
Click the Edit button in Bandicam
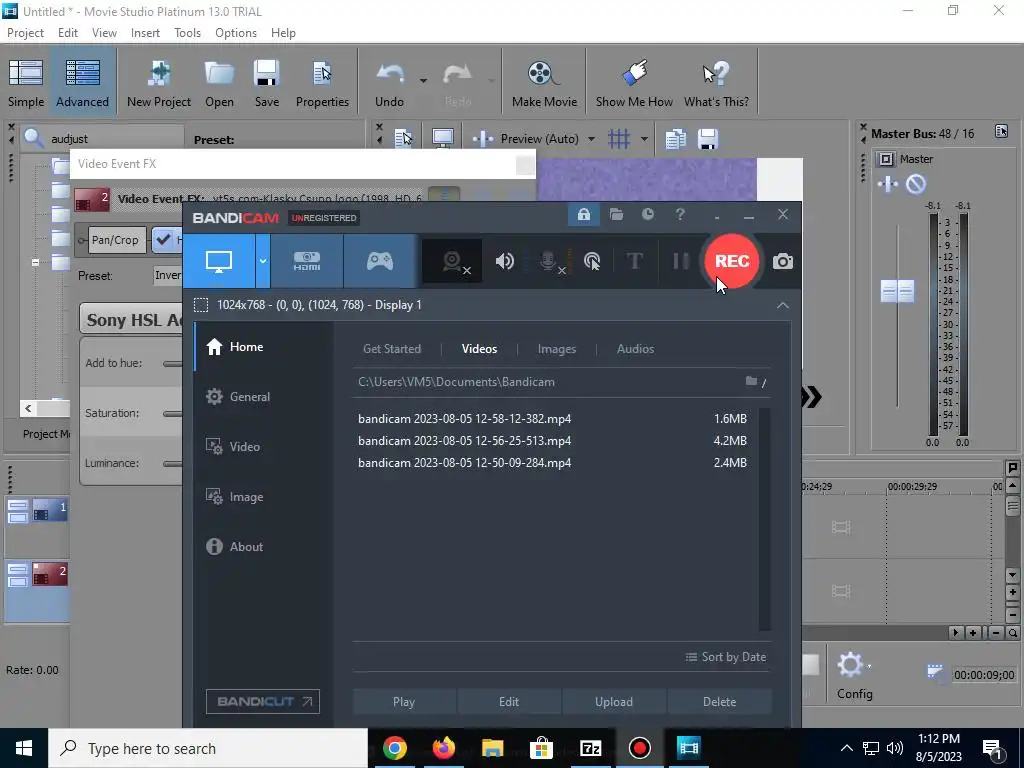509,701
